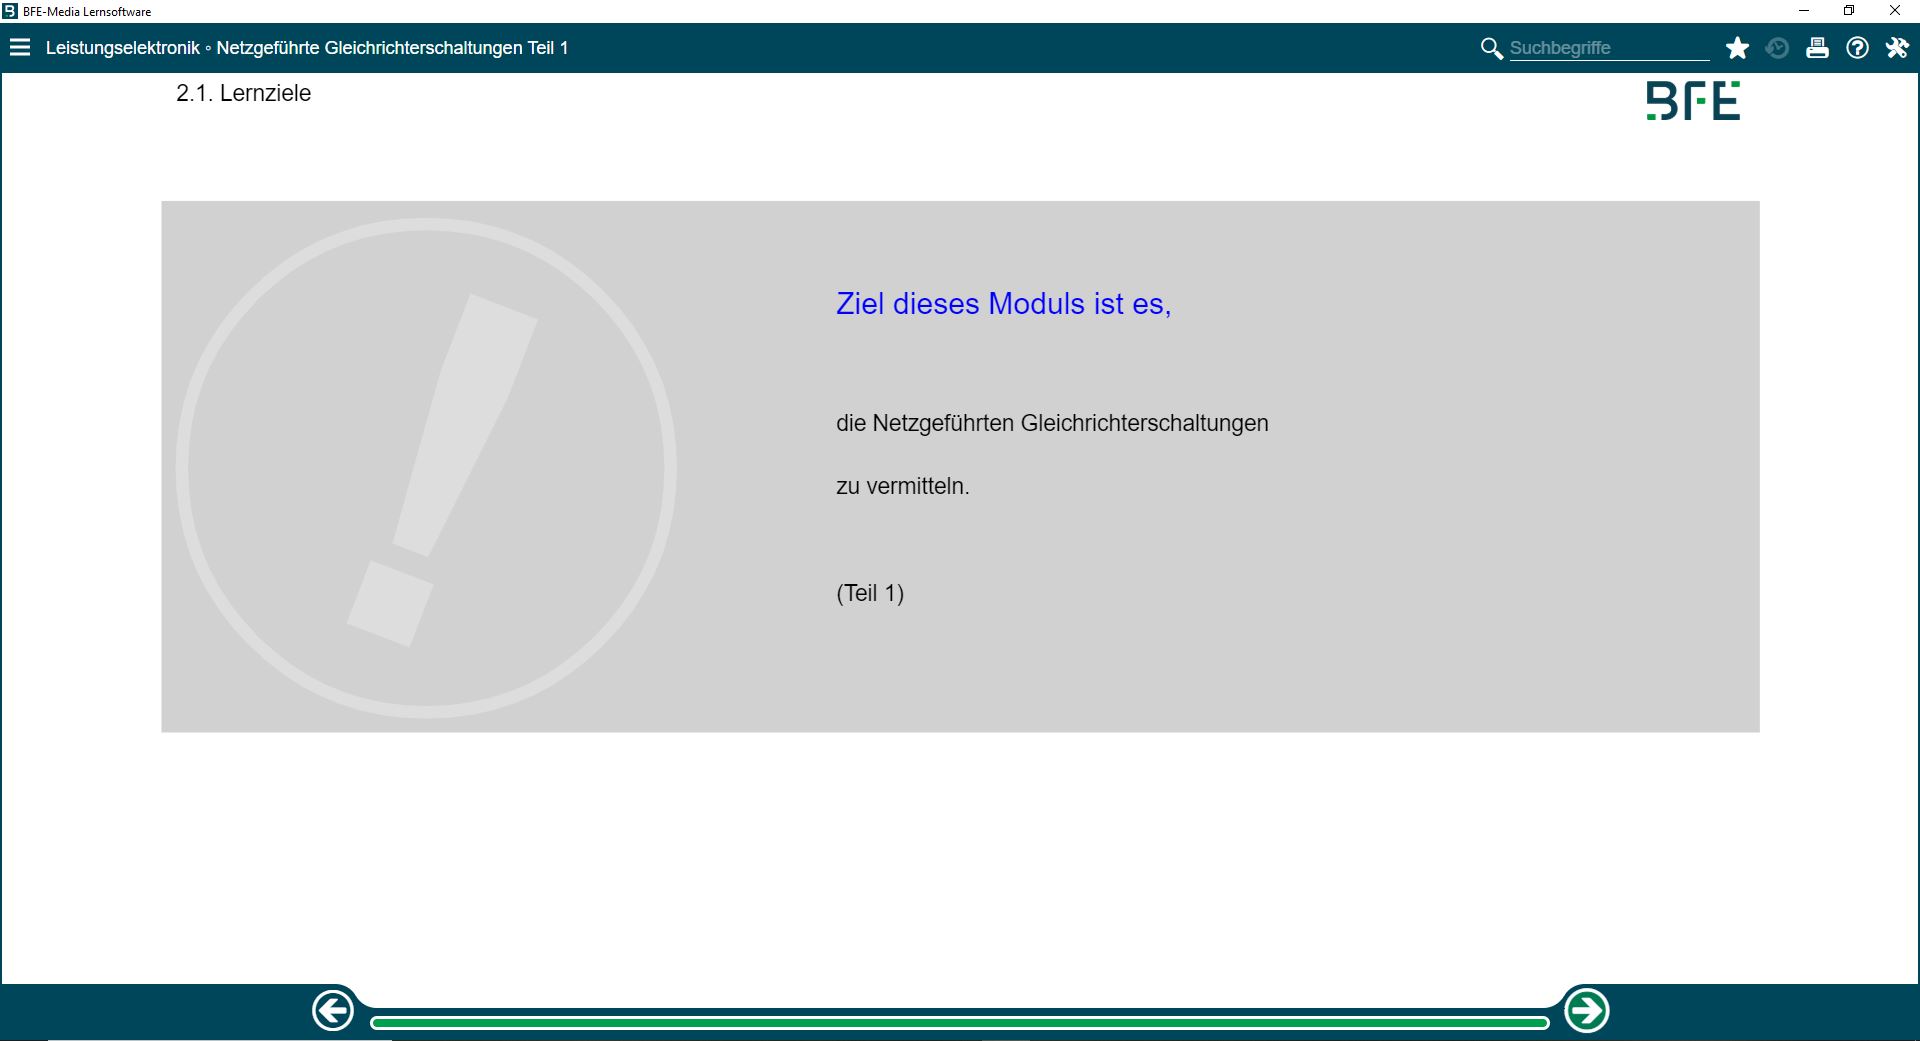Viewport: 1920px width, 1041px height.
Task: Click the star favorites icon
Action: 1737,48
